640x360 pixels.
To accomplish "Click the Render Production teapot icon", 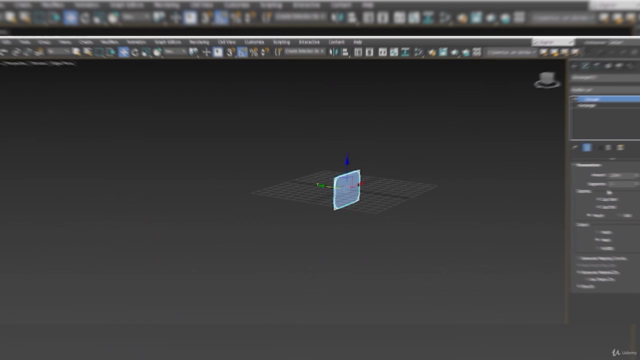I will click(x=455, y=52).
